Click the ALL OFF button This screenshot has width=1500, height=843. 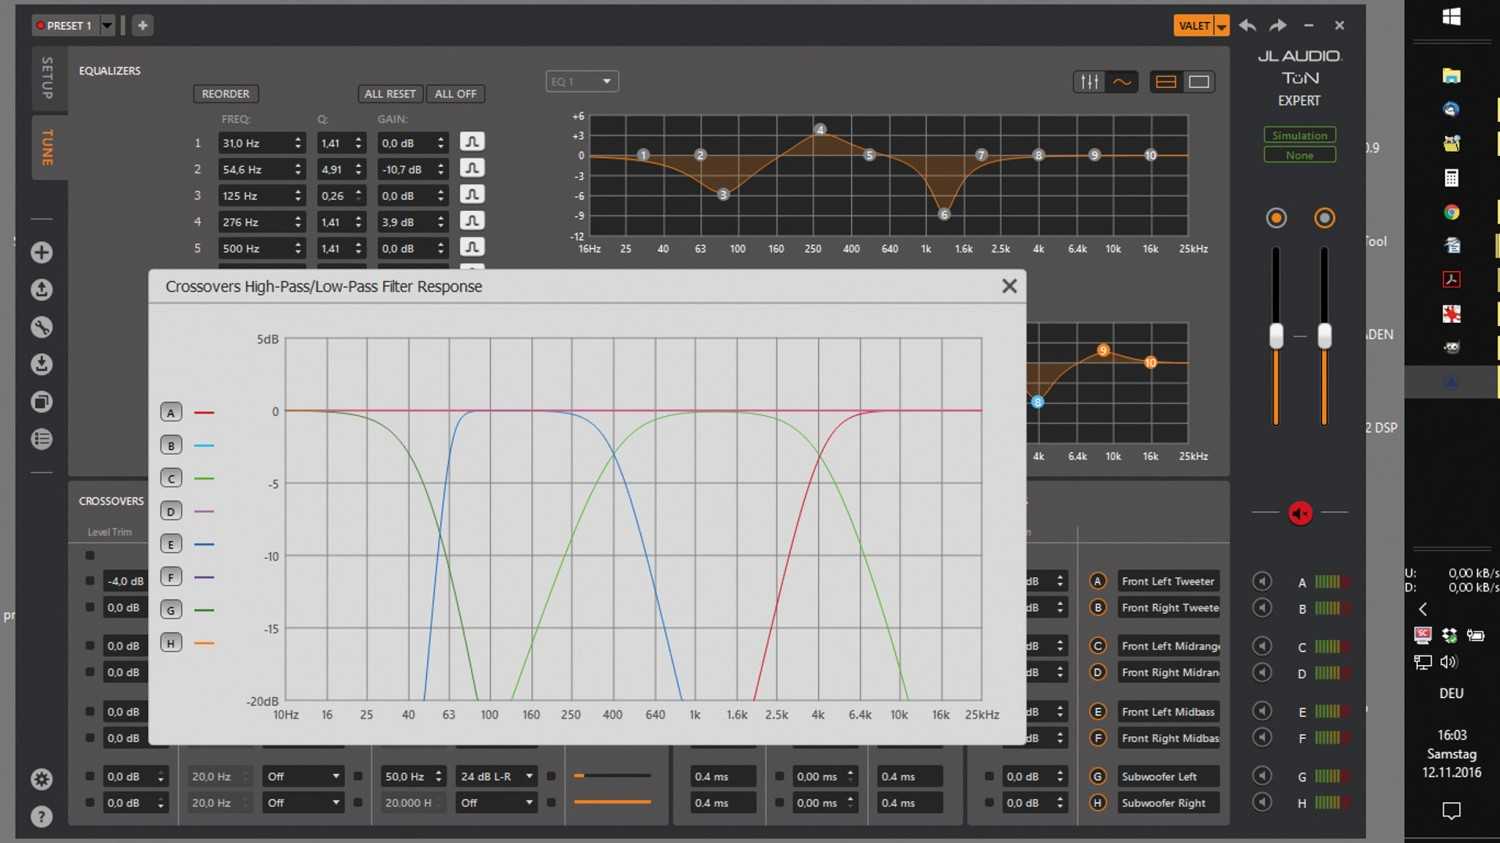456,94
